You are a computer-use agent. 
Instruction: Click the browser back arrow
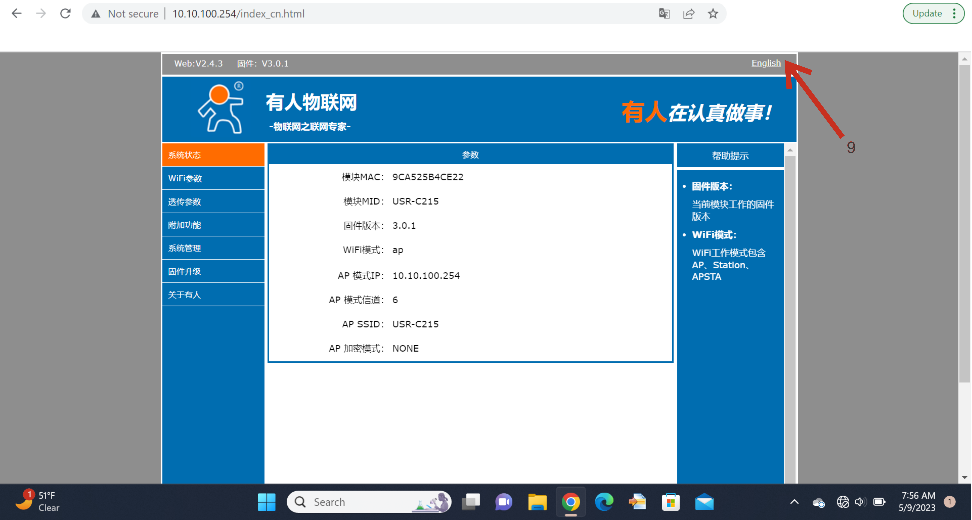(x=17, y=14)
